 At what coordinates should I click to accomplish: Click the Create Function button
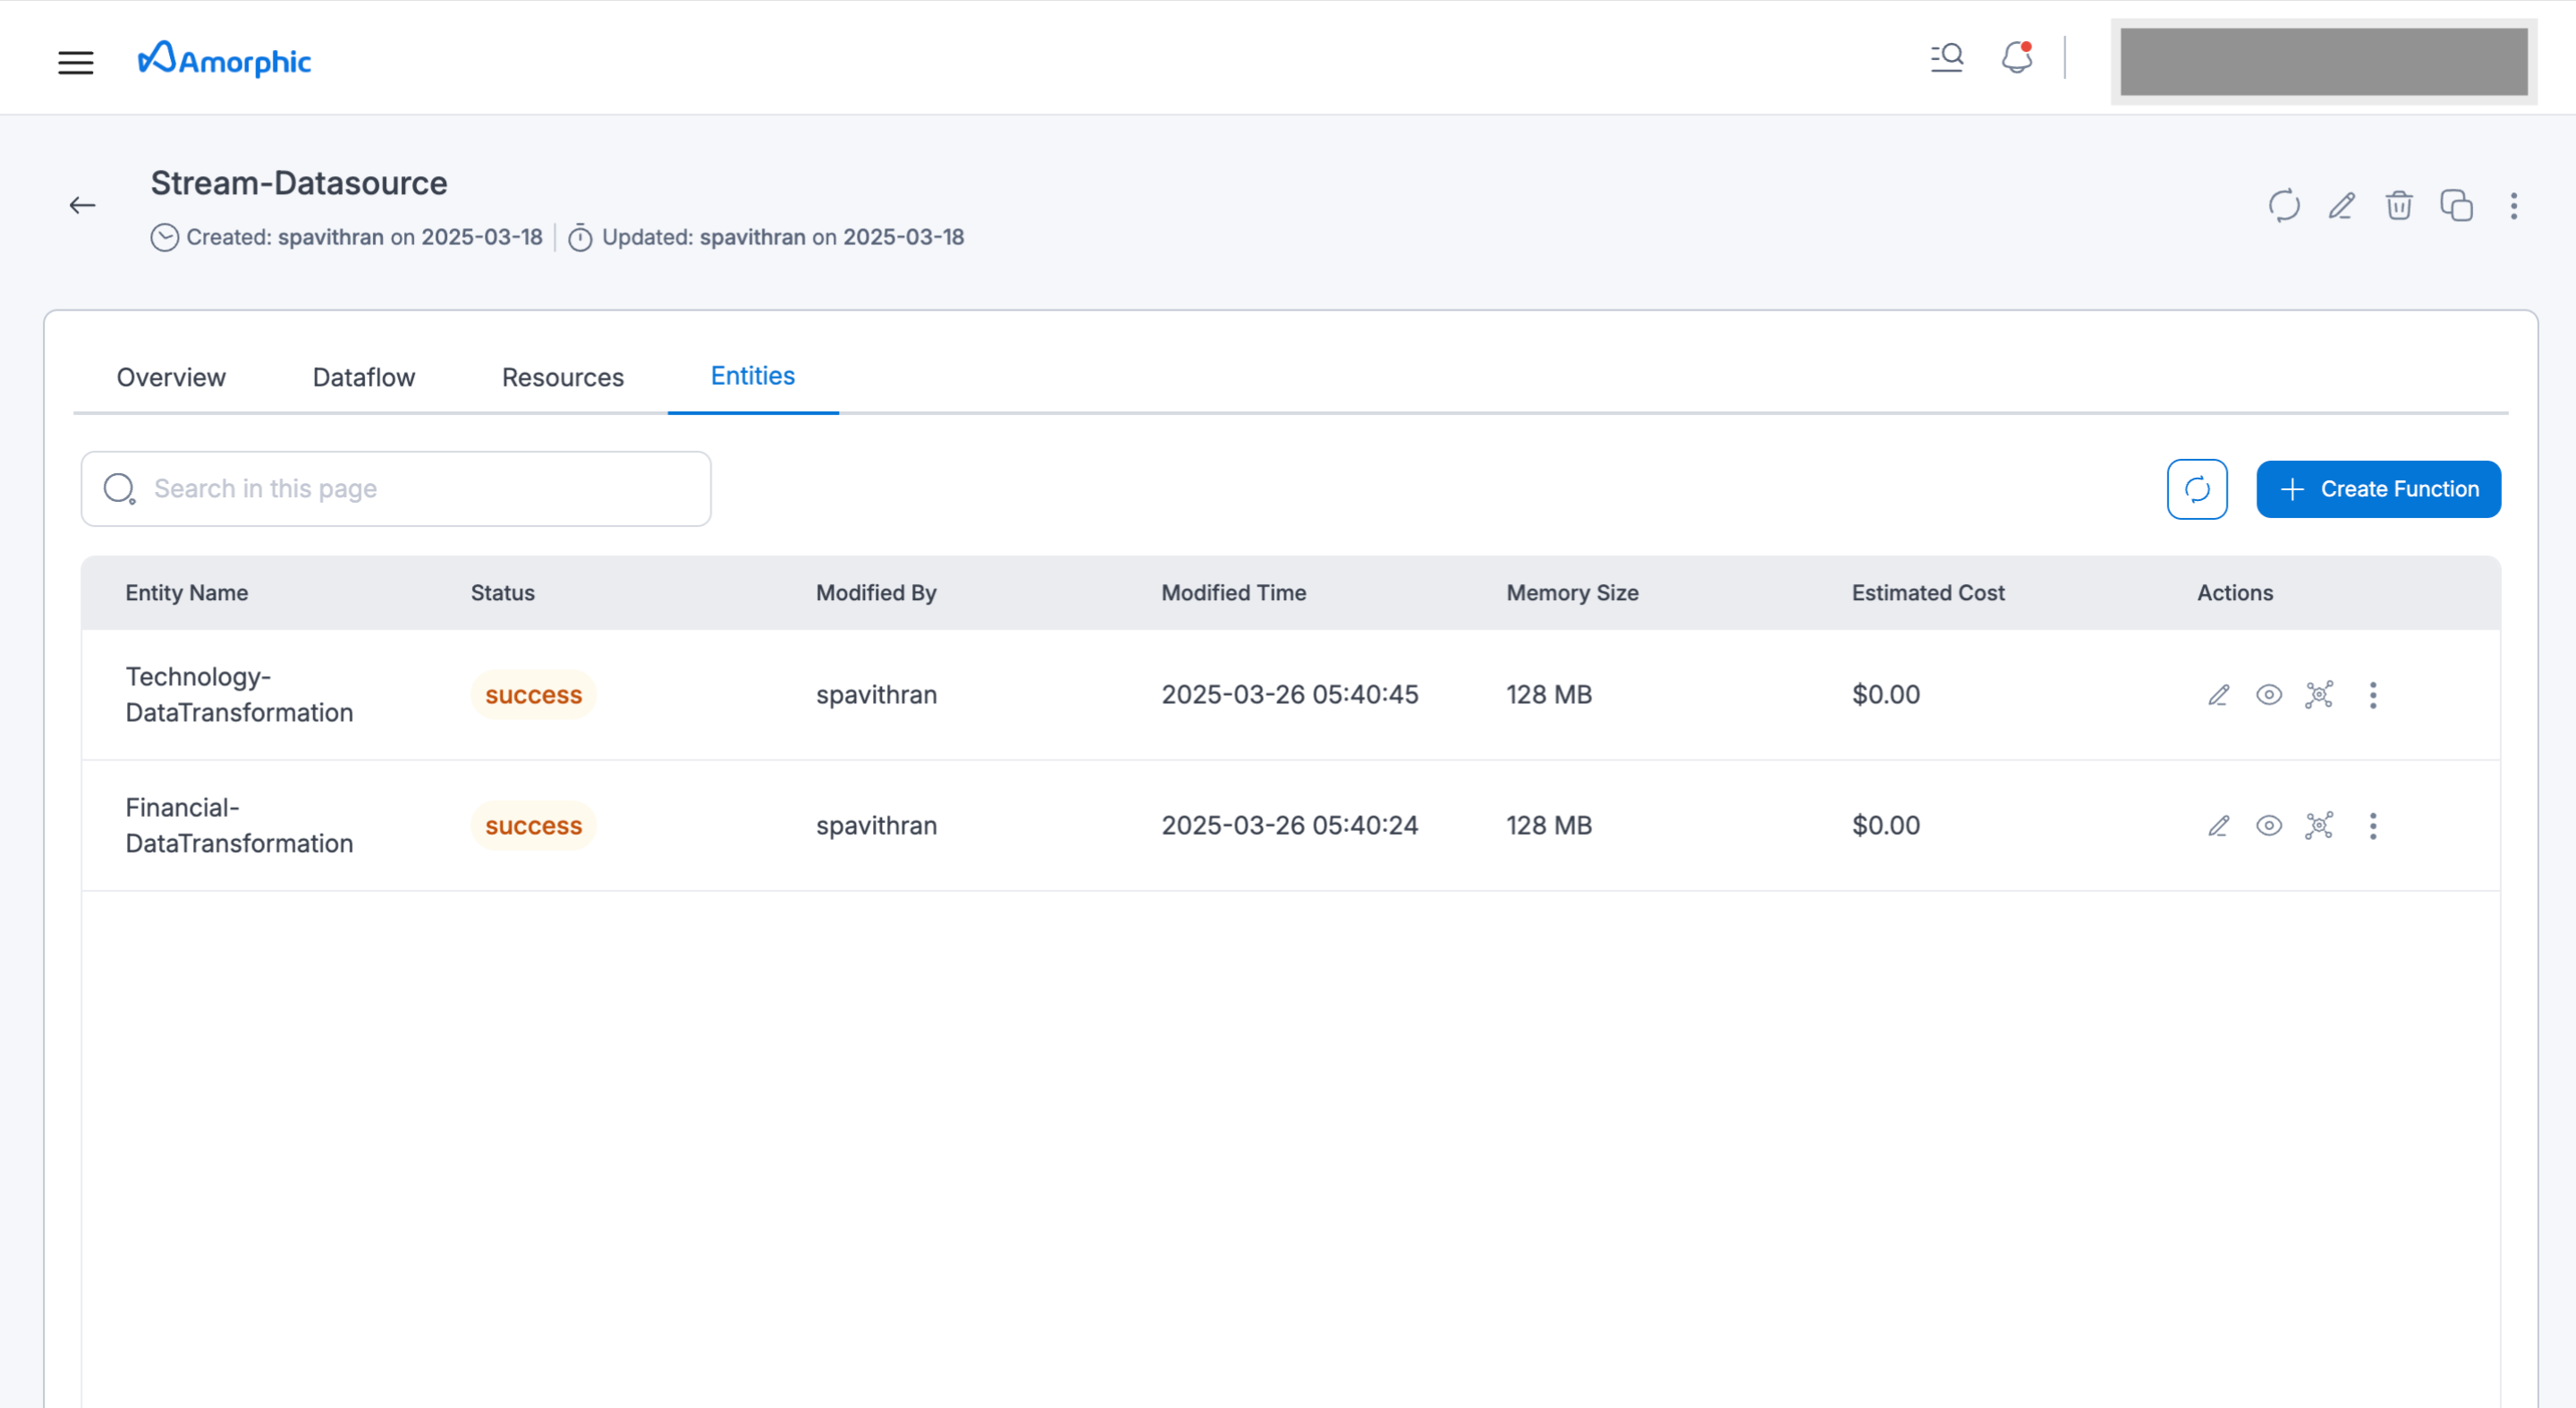tap(2378, 489)
